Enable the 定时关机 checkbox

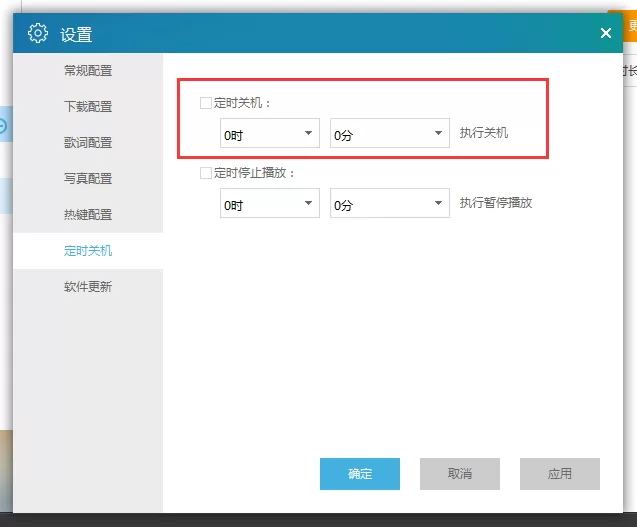tap(206, 103)
